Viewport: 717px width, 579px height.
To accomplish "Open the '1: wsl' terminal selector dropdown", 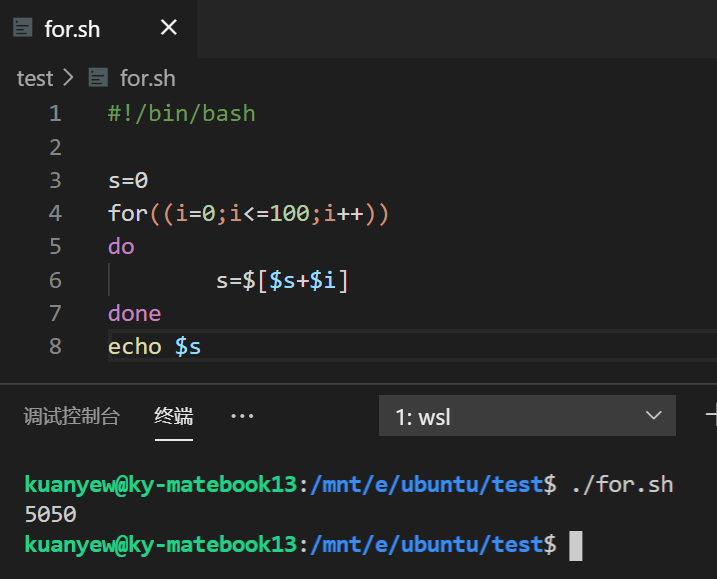I will pyautogui.click(x=527, y=416).
